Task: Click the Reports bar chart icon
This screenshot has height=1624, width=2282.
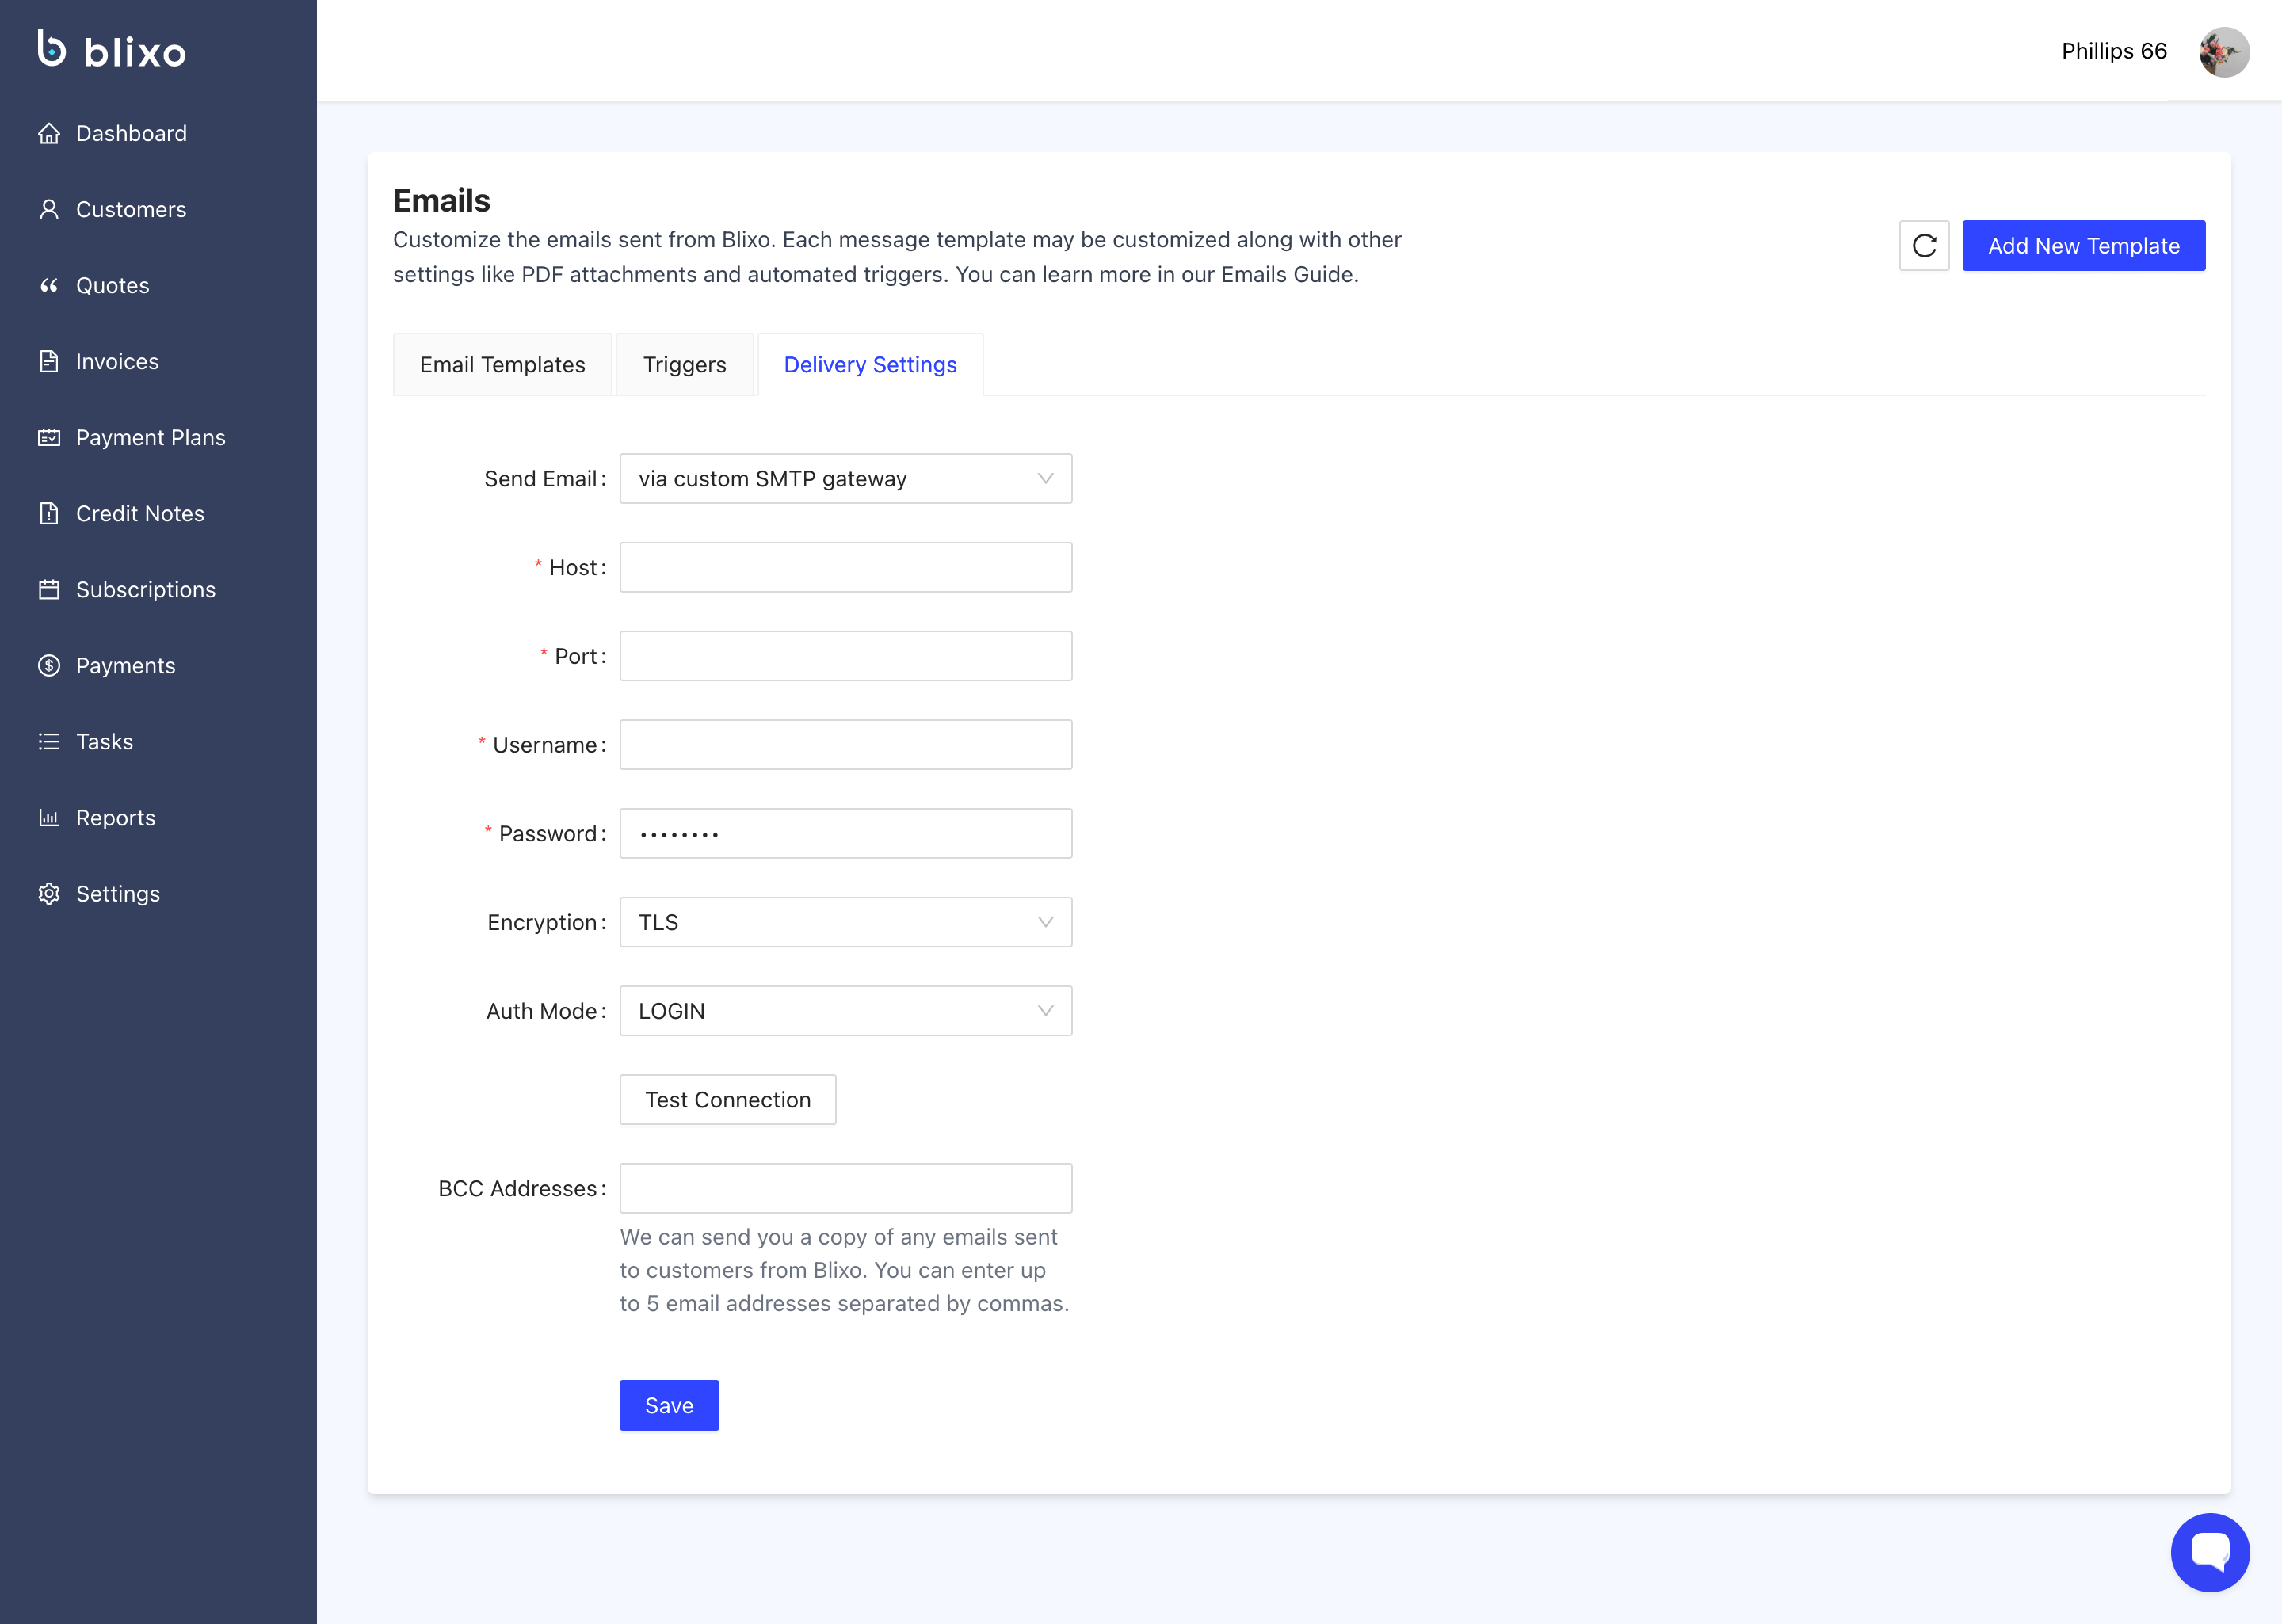Action: [49, 817]
